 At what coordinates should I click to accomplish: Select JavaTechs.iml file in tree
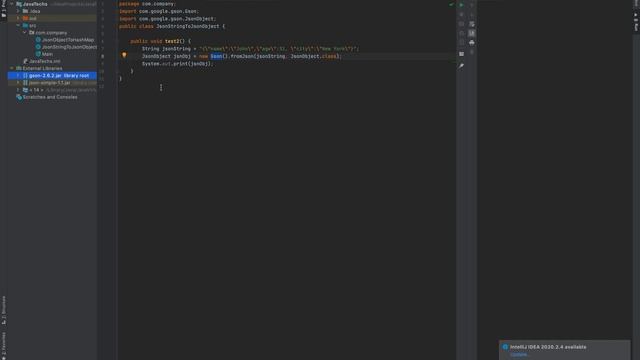pos(44,61)
